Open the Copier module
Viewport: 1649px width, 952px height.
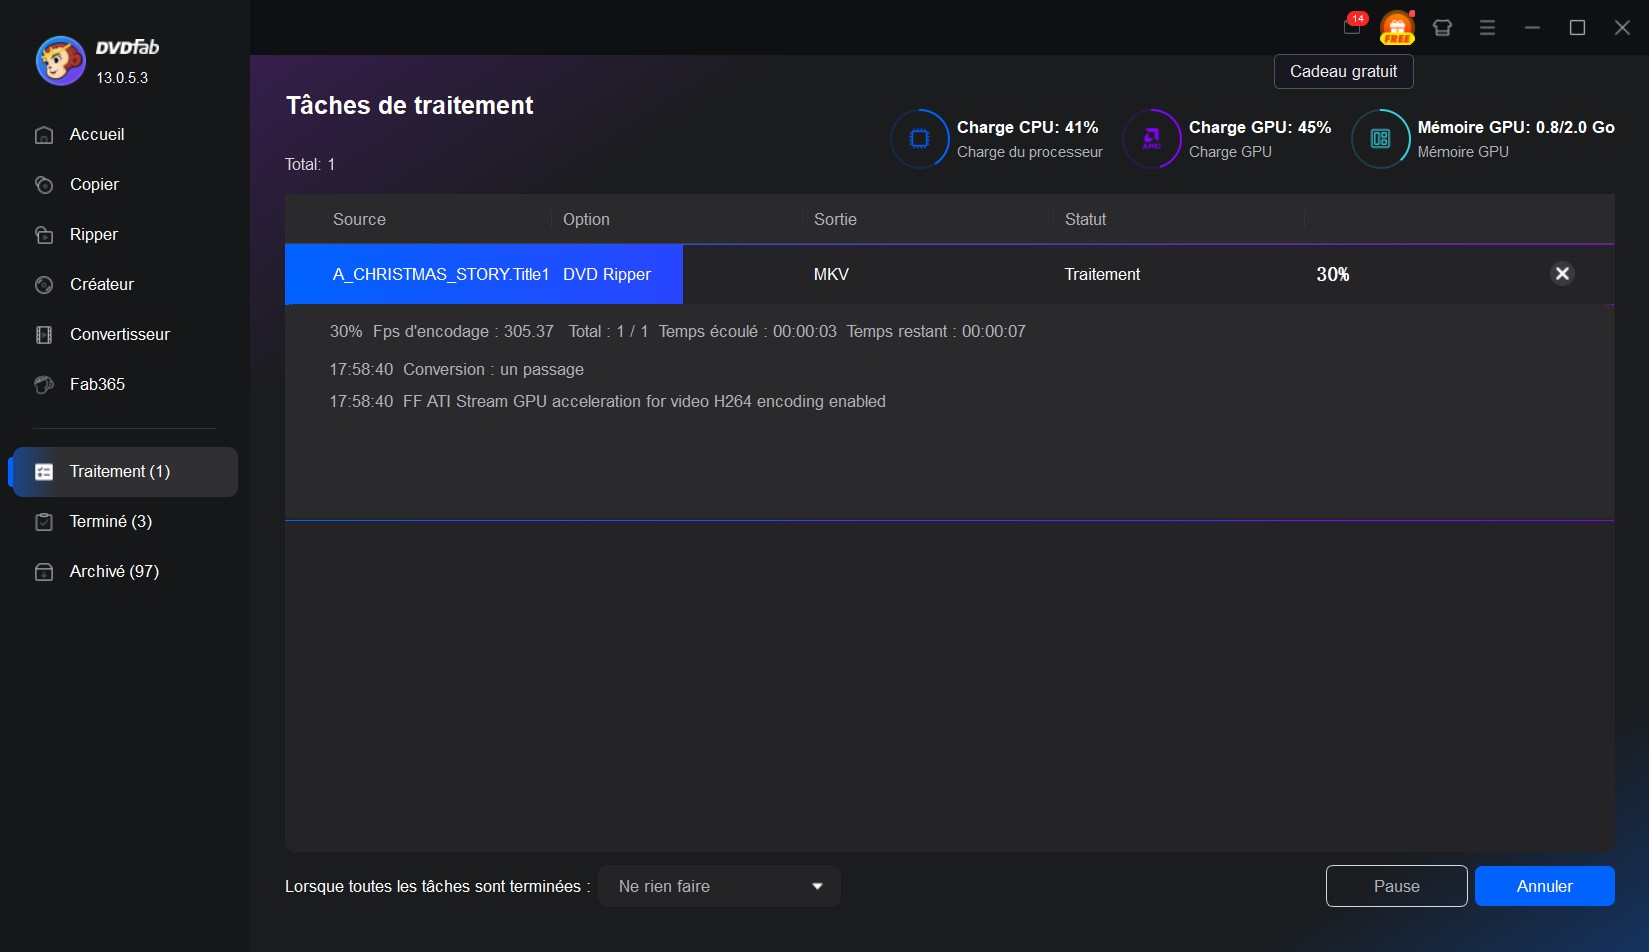pyautogui.click(x=93, y=184)
